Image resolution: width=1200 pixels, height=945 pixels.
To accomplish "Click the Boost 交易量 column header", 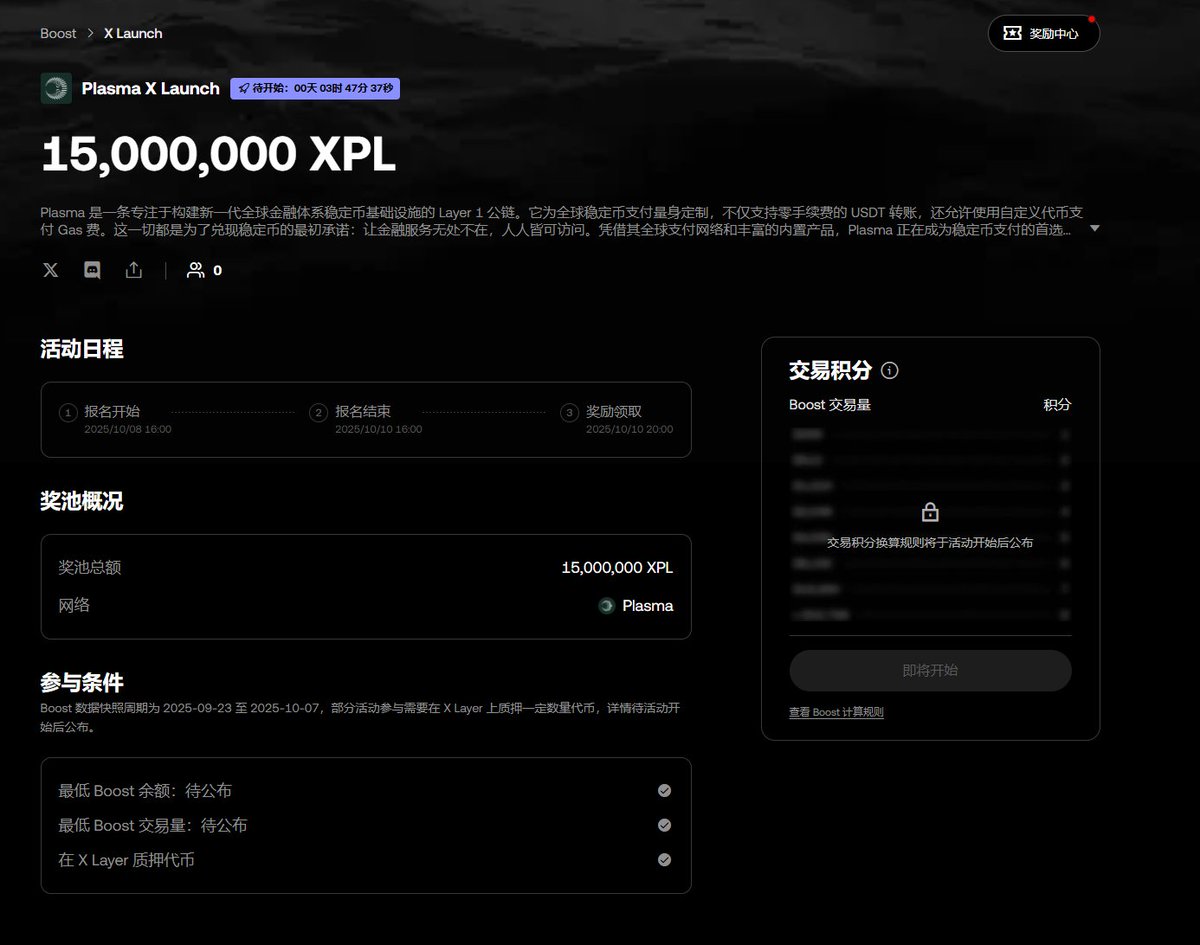I will point(830,405).
